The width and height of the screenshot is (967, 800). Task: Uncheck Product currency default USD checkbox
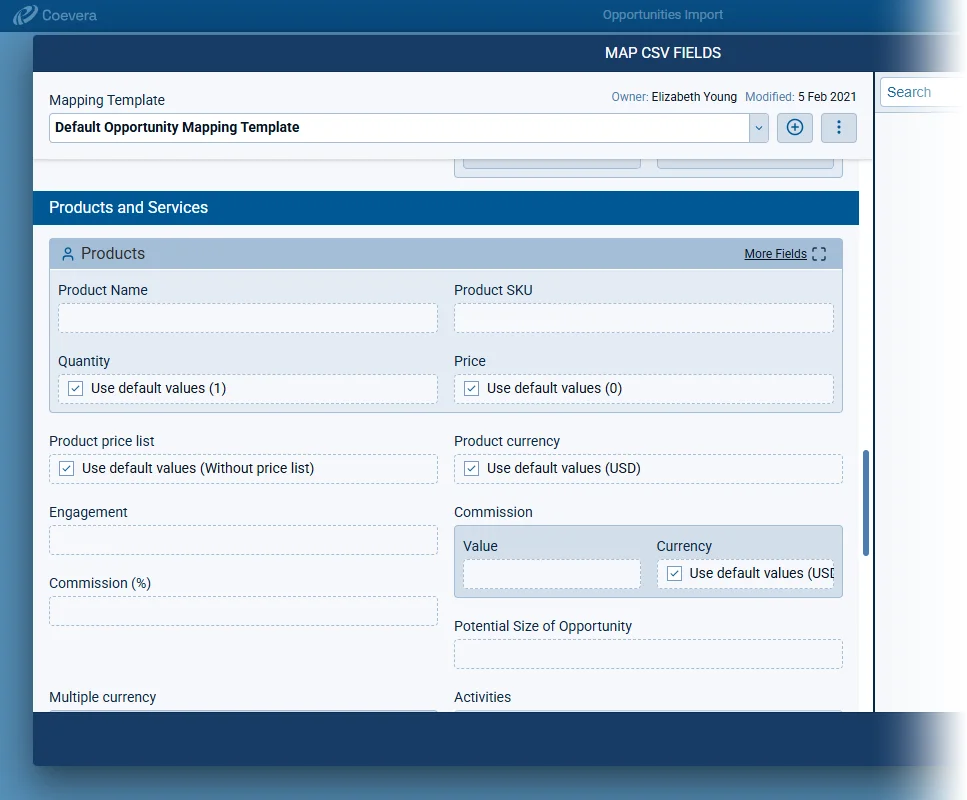[x=471, y=469]
